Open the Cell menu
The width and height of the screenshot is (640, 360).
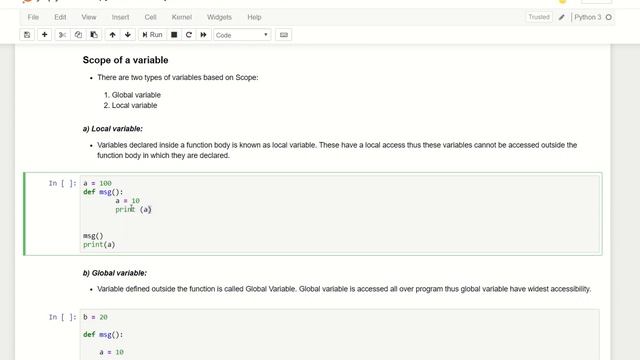(150, 17)
